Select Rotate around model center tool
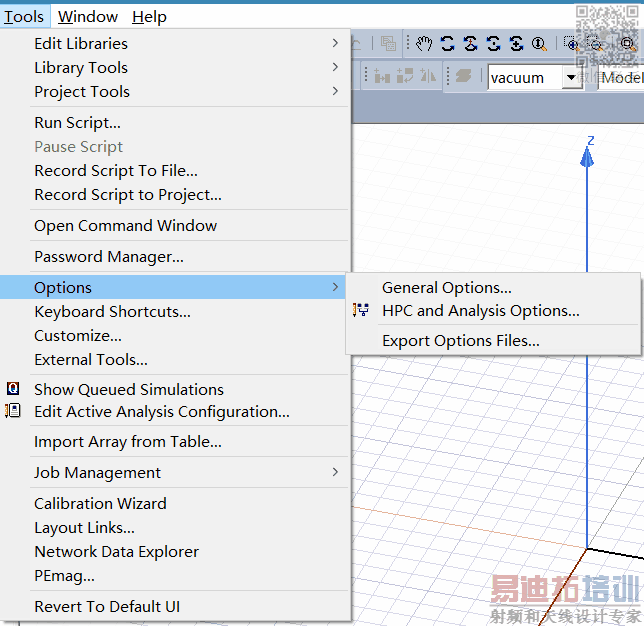 (470, 43)
